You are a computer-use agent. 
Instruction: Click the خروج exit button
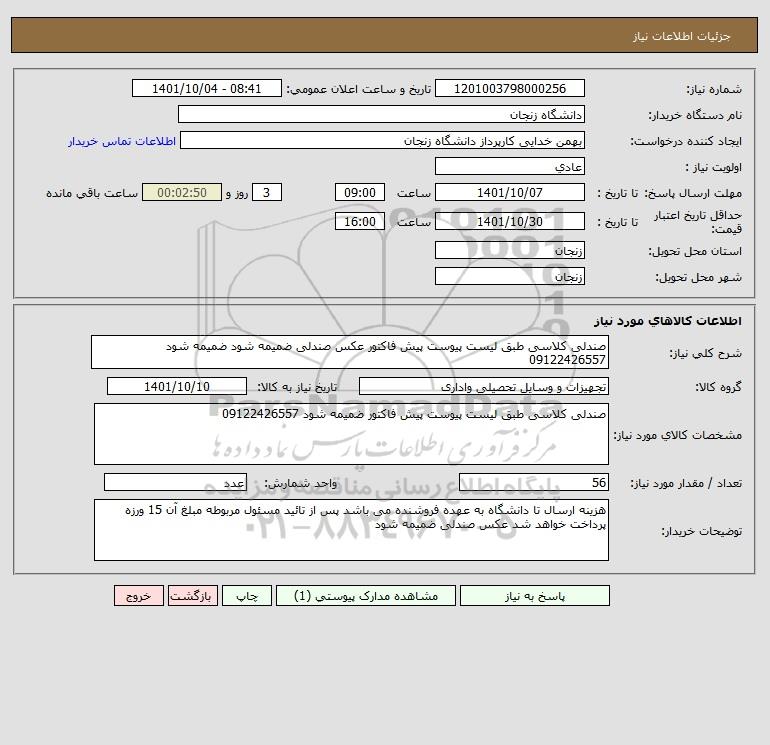(138, 596)
